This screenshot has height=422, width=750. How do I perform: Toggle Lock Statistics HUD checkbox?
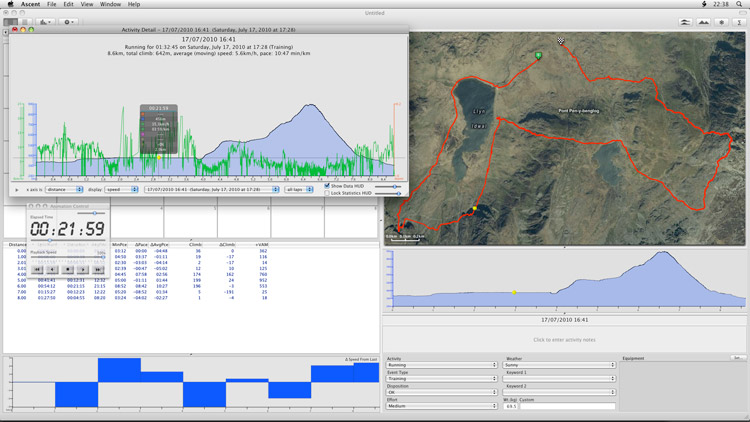coord(327,193)
